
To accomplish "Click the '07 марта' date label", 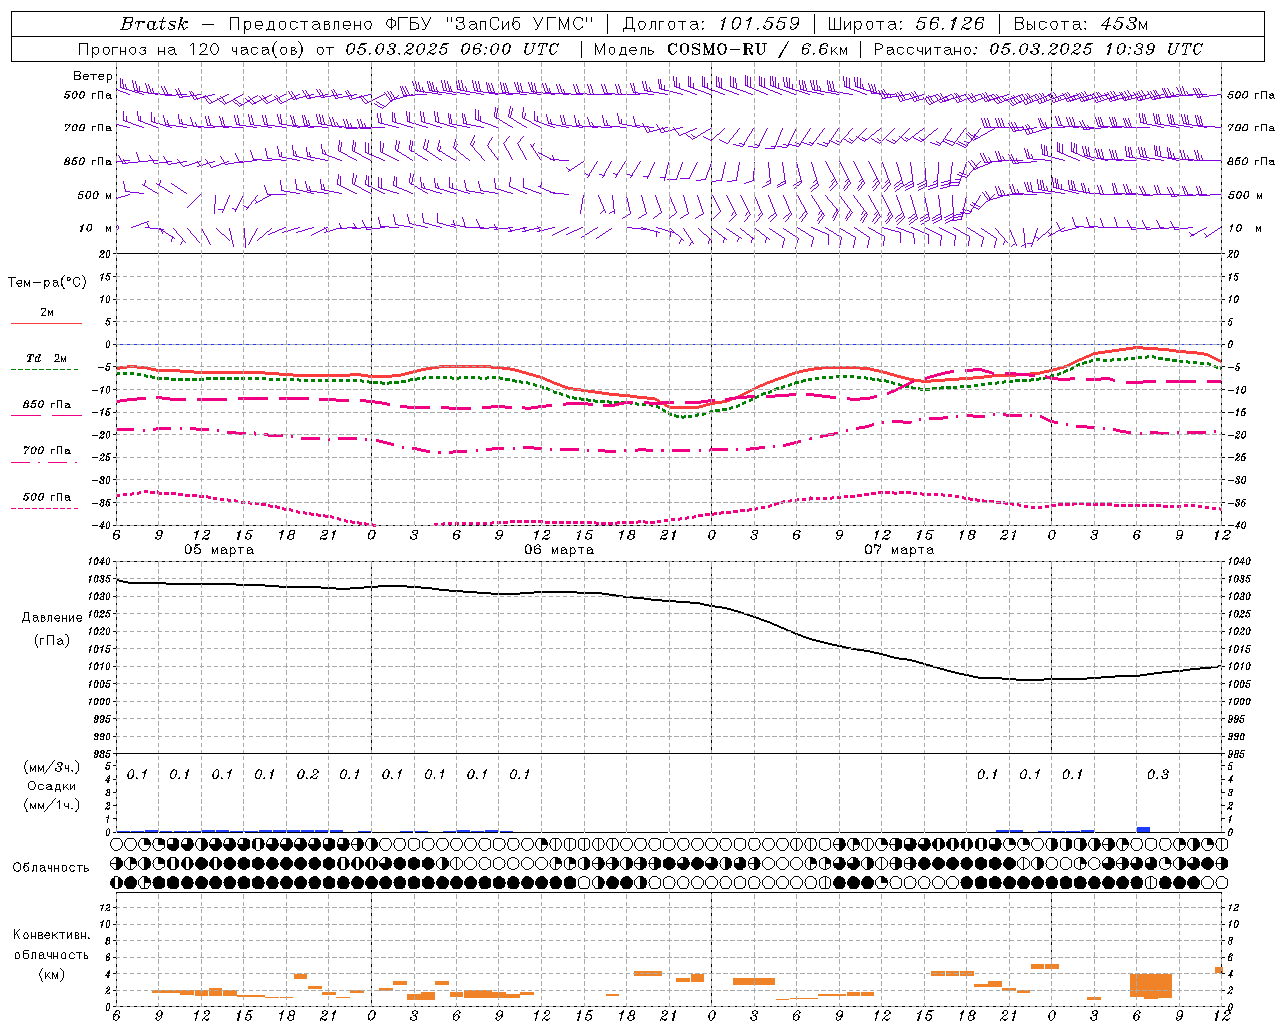I will (899, 550).
